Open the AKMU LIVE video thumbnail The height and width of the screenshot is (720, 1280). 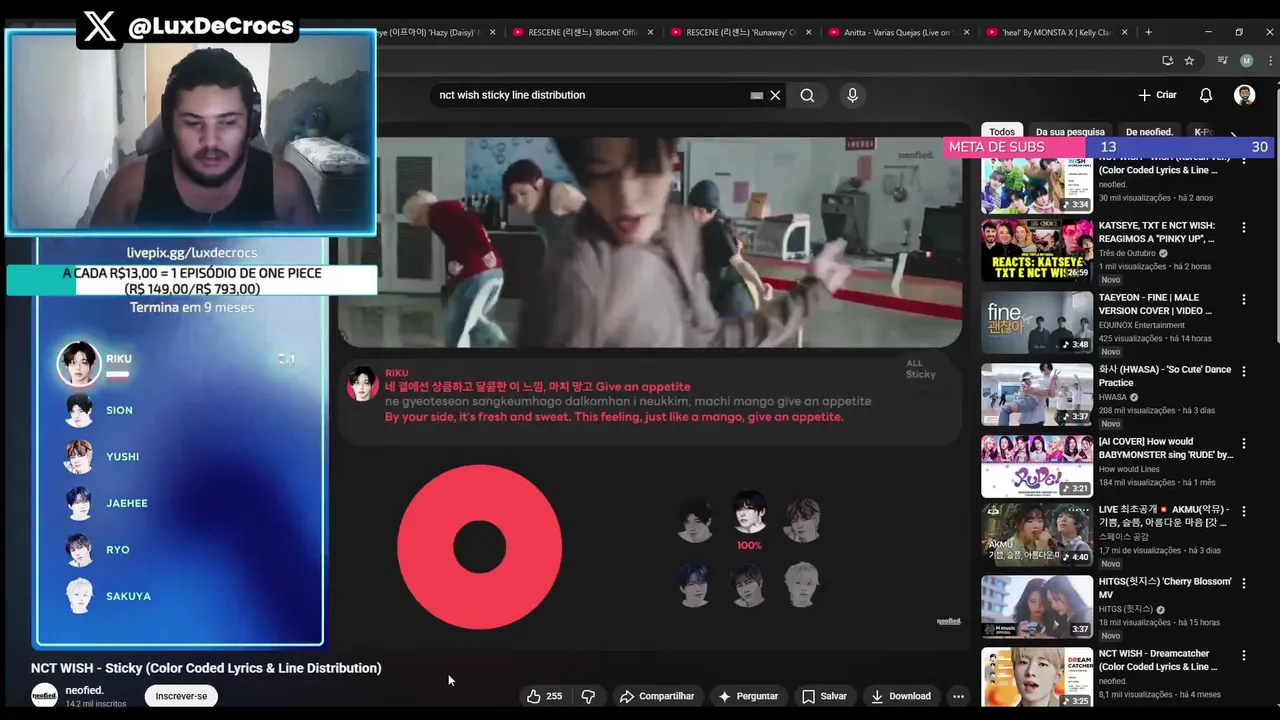pos(1037,535)
